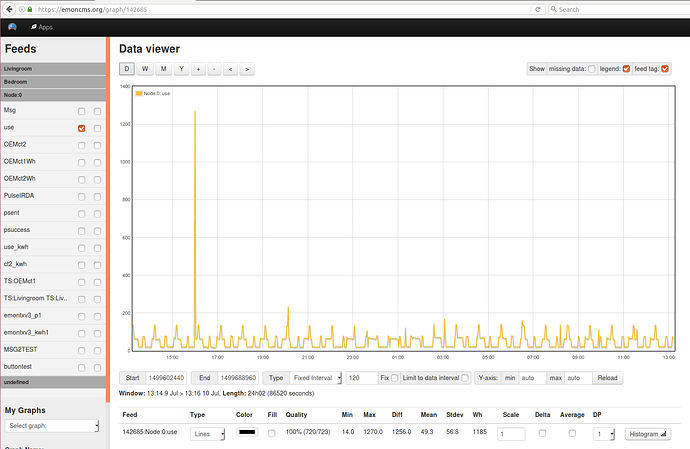Image resolution: width=690 pixels, height=449 pixels.
Task: Click the Reload button
Action: 607,378
